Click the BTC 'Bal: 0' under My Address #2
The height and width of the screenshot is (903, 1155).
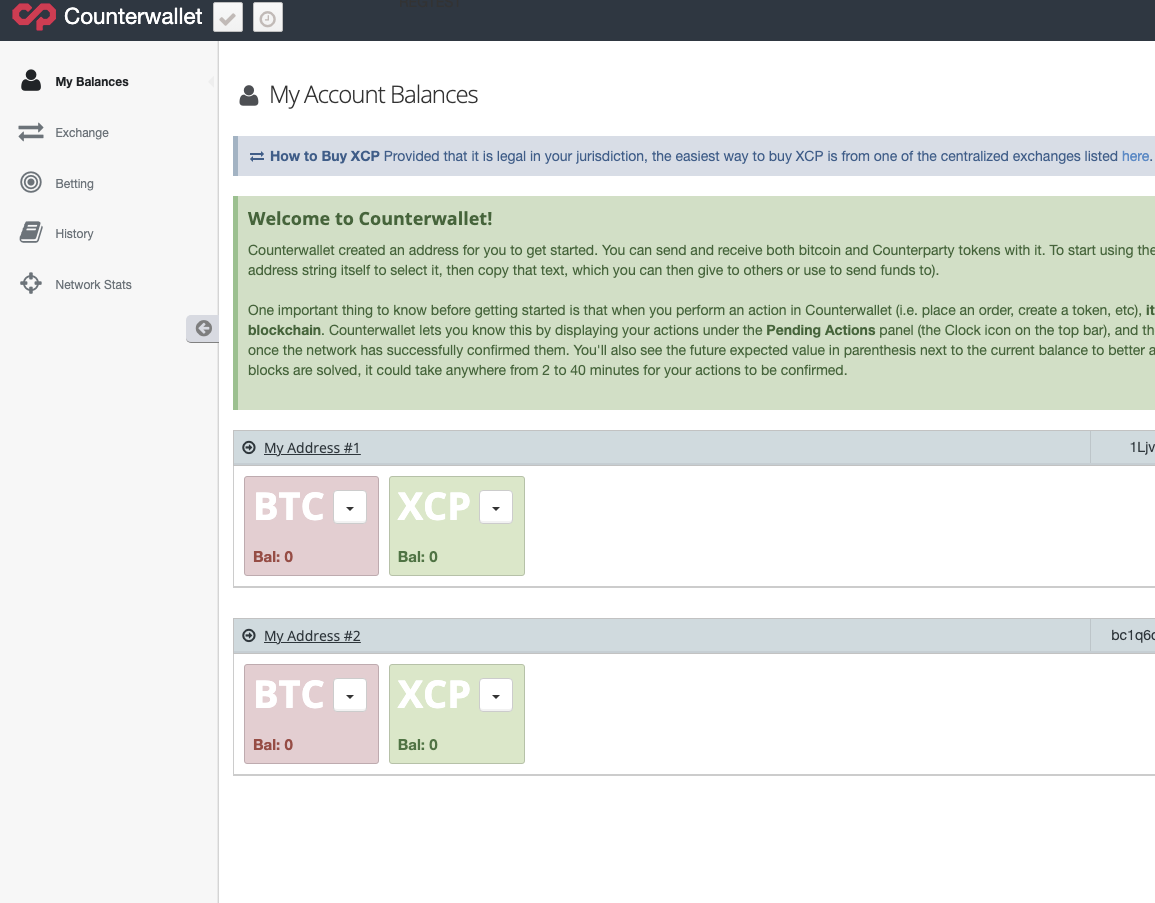[273, 745]
